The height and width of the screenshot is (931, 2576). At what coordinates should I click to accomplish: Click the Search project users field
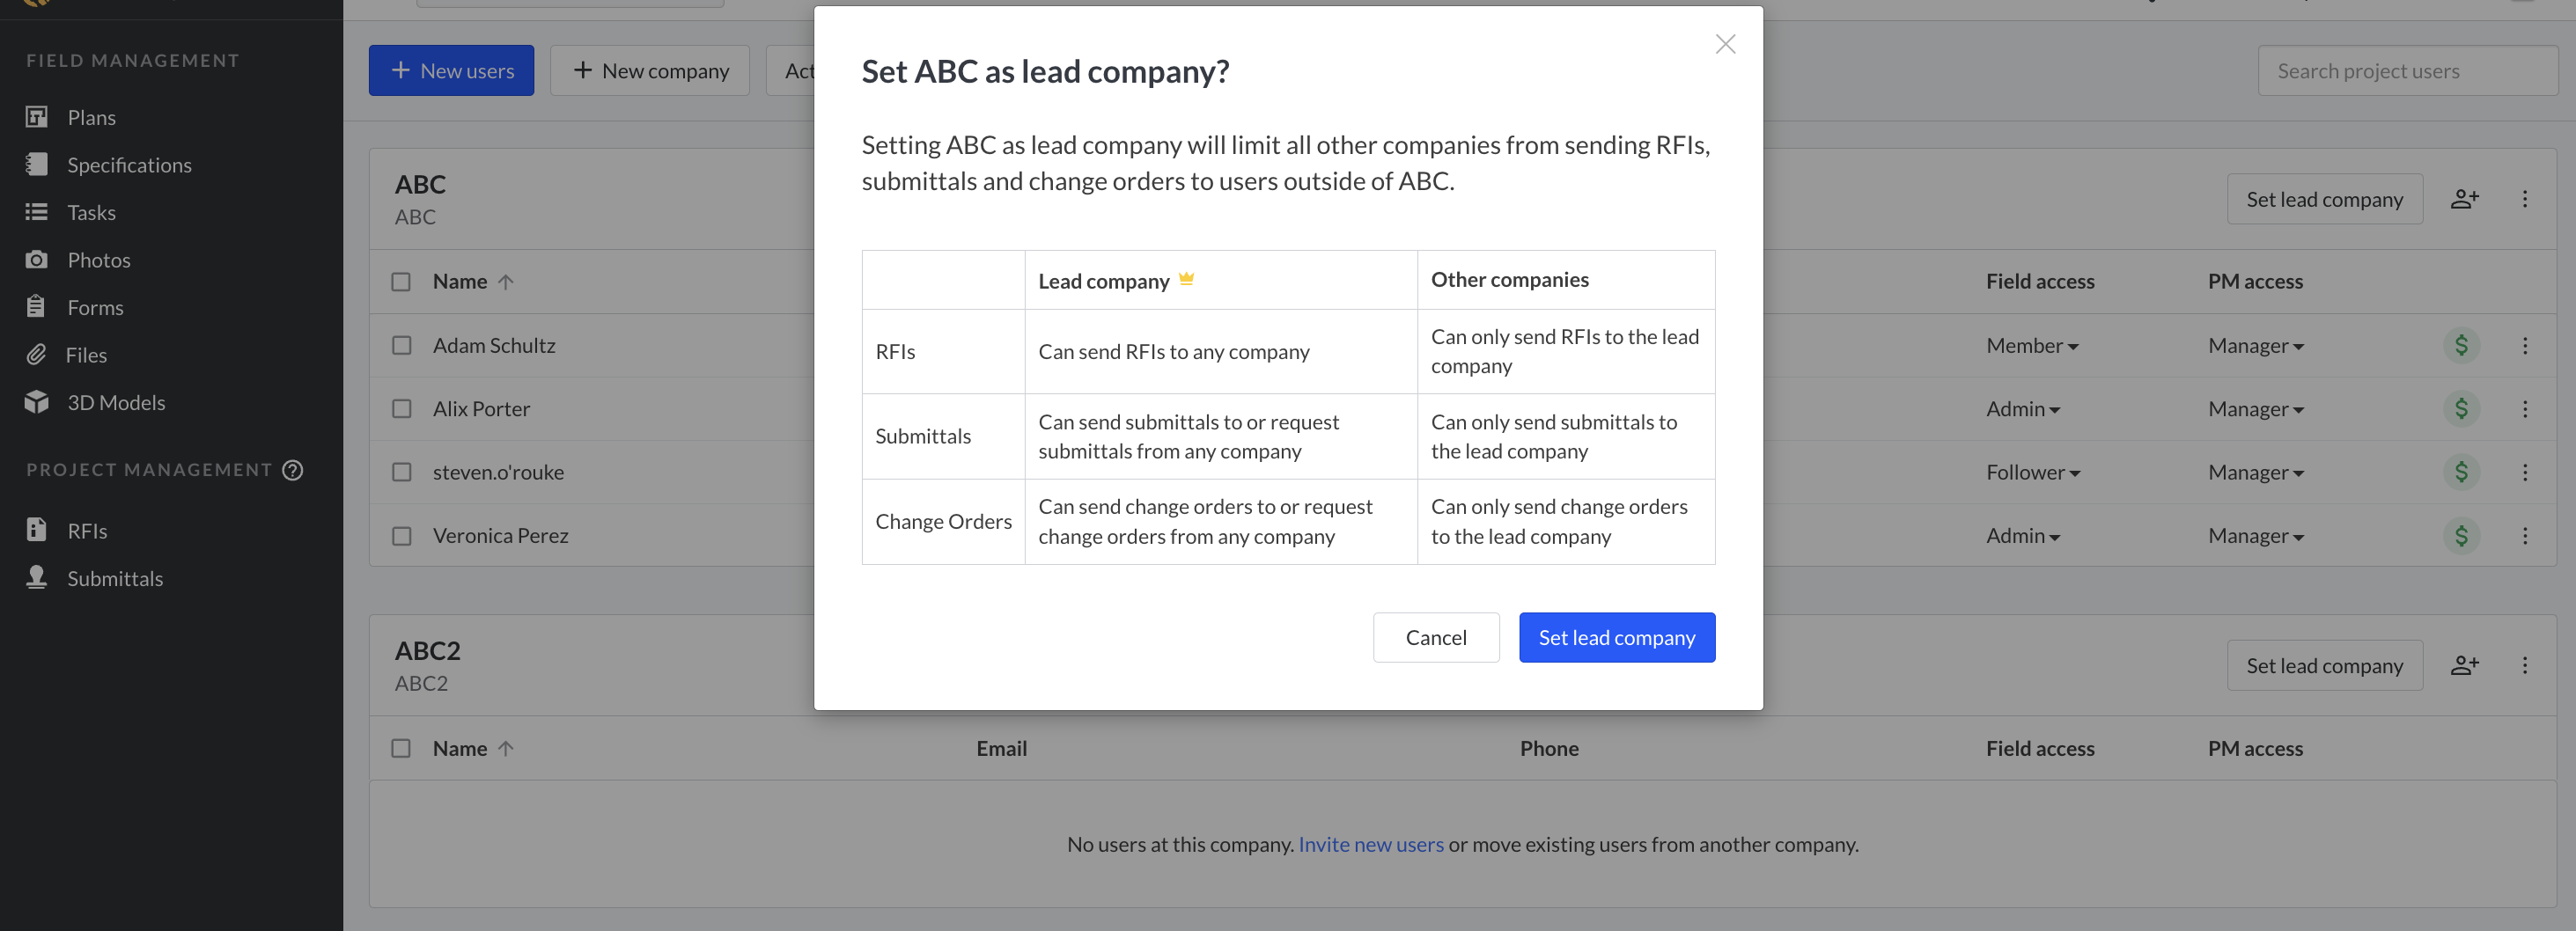(2406, 71)
